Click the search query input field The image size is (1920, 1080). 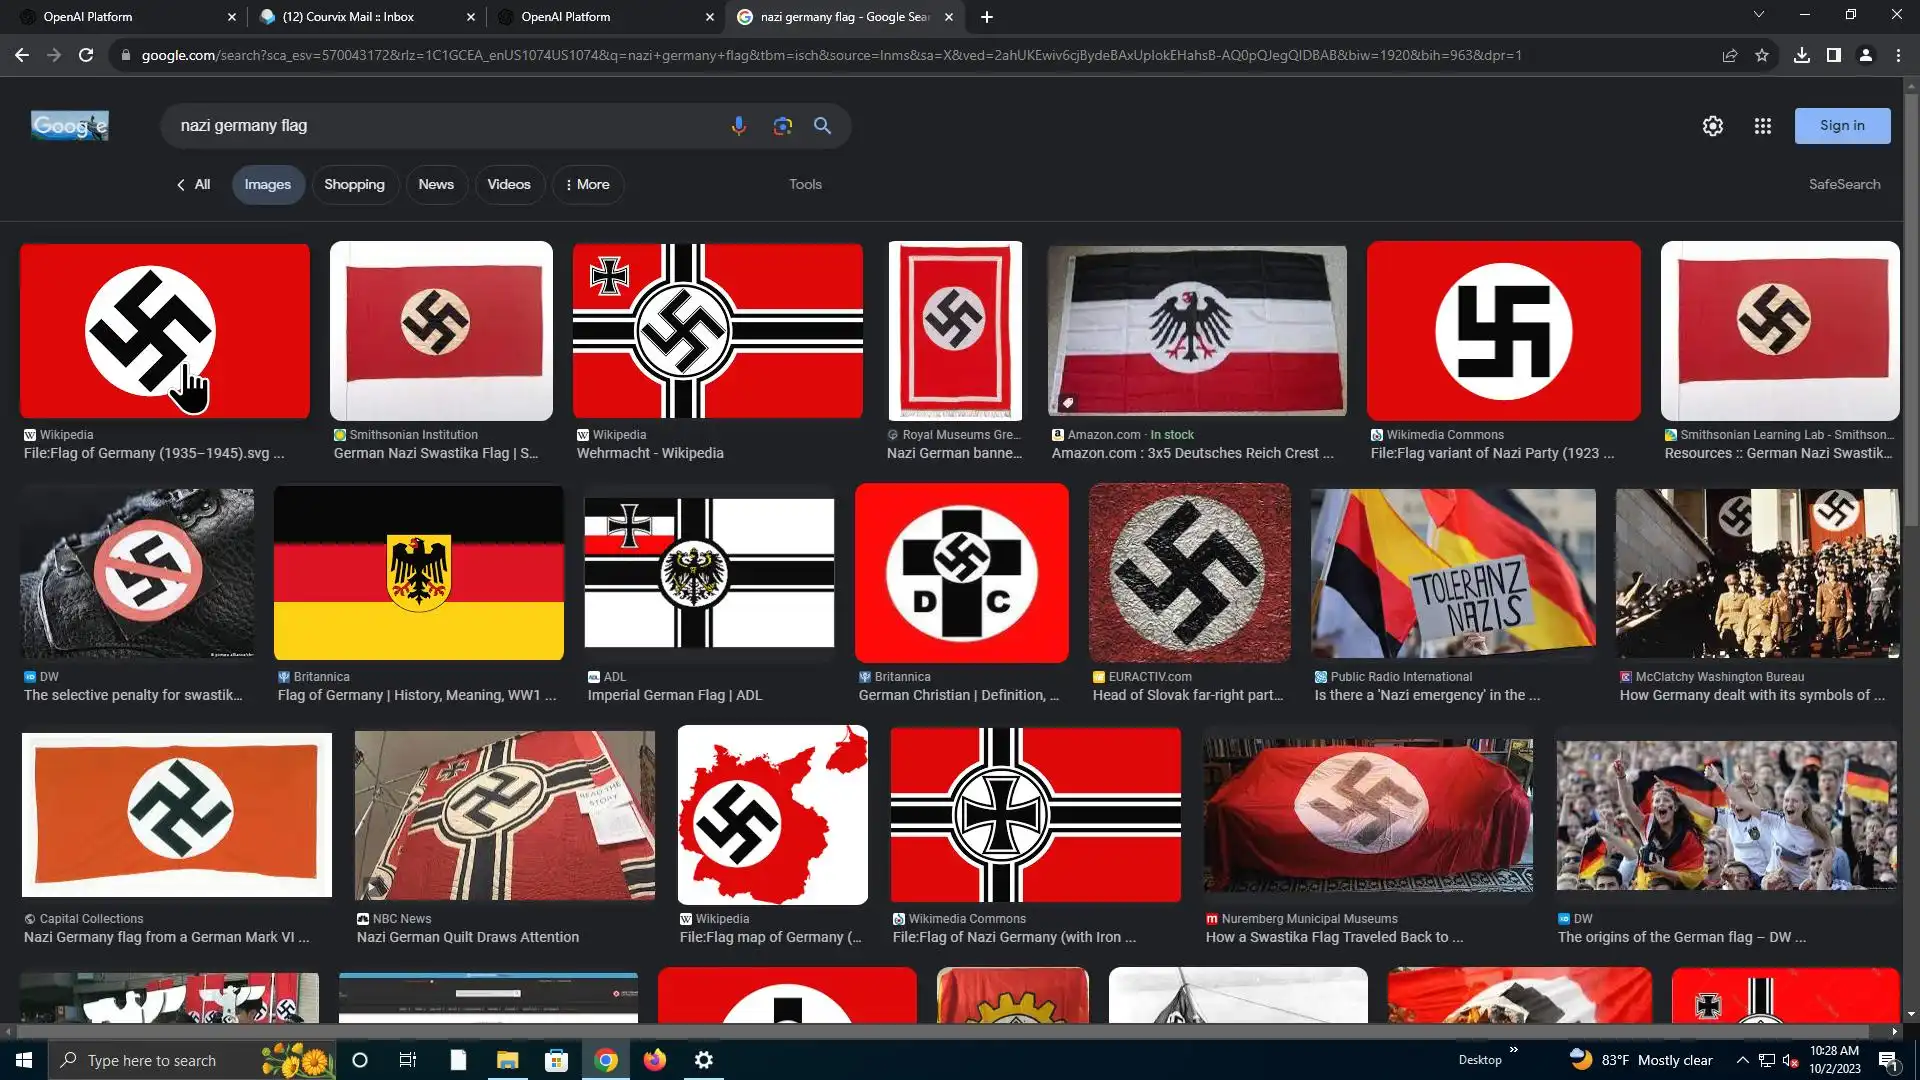tap(440, 126)
